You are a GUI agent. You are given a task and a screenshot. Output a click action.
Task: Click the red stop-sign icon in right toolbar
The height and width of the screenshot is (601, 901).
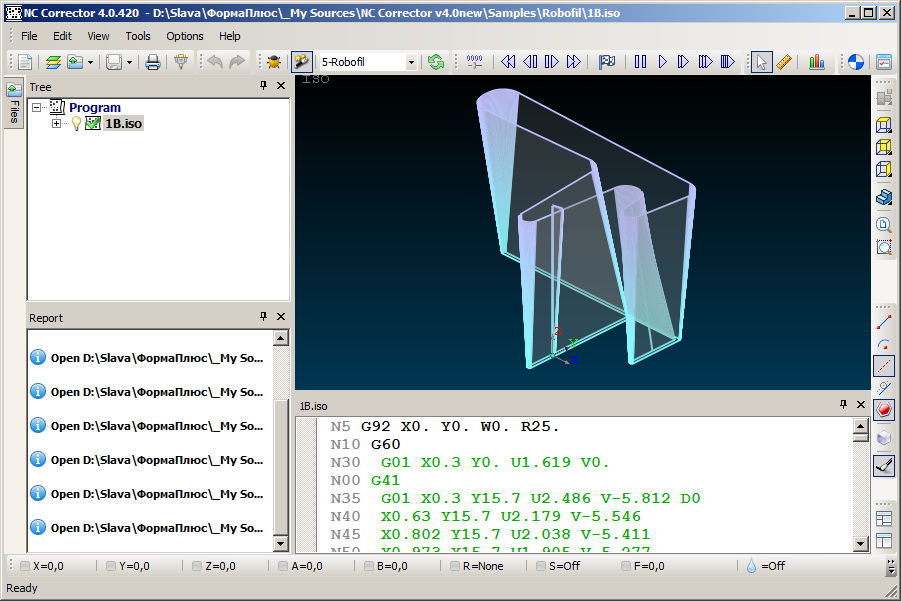[x=884, y=410]
